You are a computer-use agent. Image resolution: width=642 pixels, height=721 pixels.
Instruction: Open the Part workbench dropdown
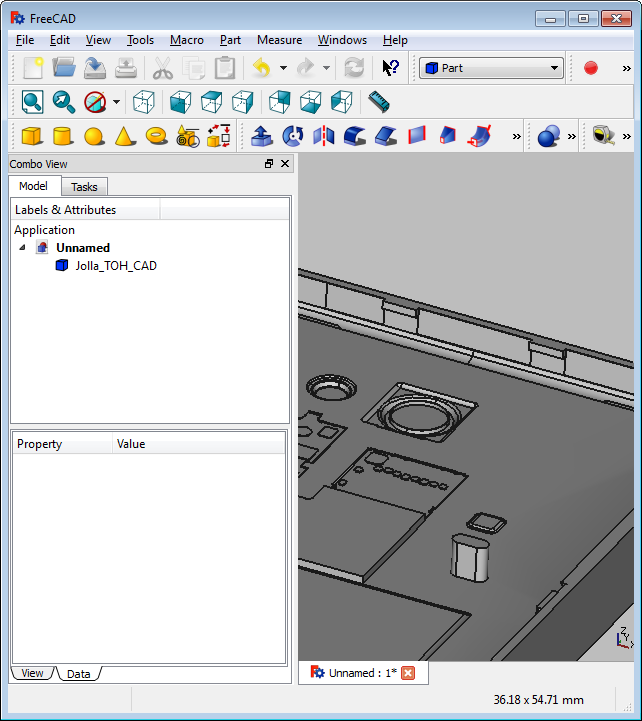pos(491,68)
